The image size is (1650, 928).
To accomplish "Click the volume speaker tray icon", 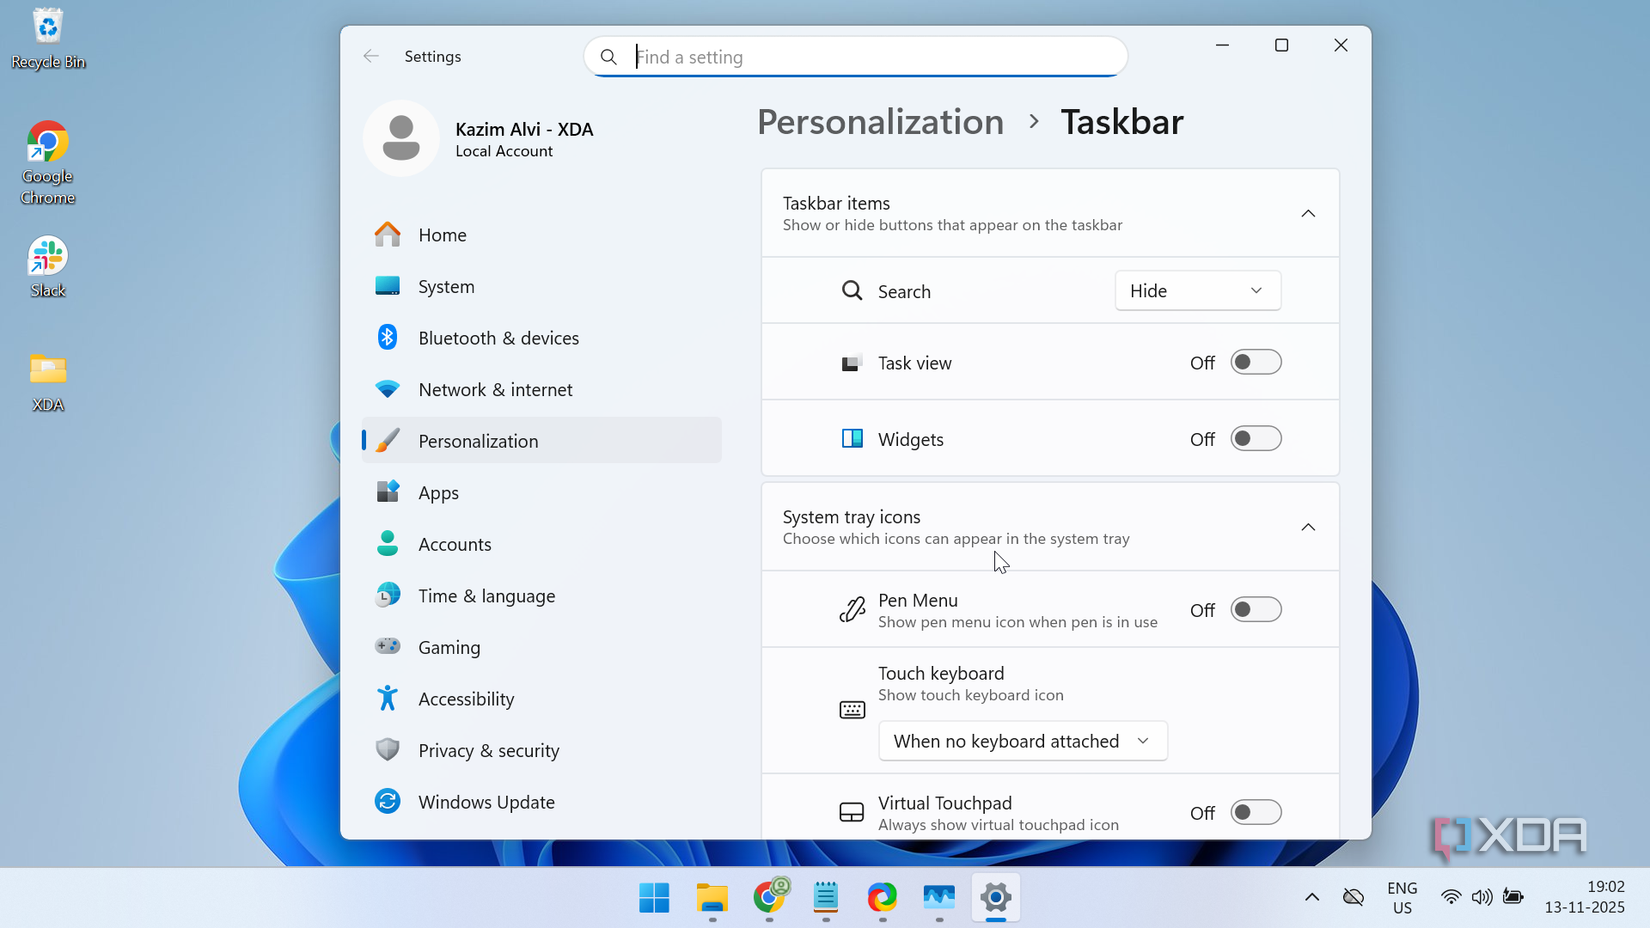I will (1482, 898).
